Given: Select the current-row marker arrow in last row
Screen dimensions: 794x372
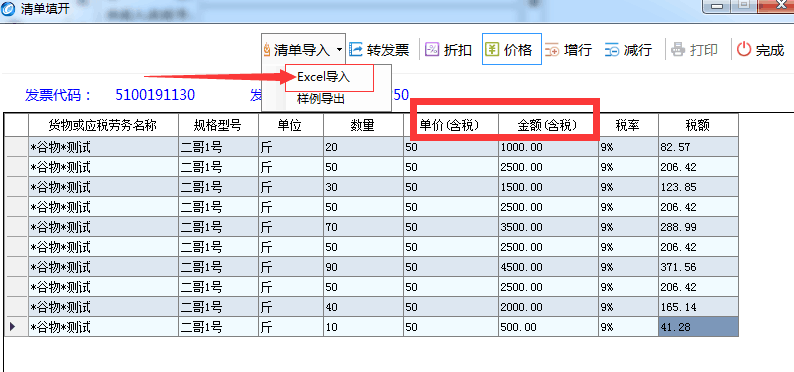Looking at the screenshot, I should [x=13, y=327].
